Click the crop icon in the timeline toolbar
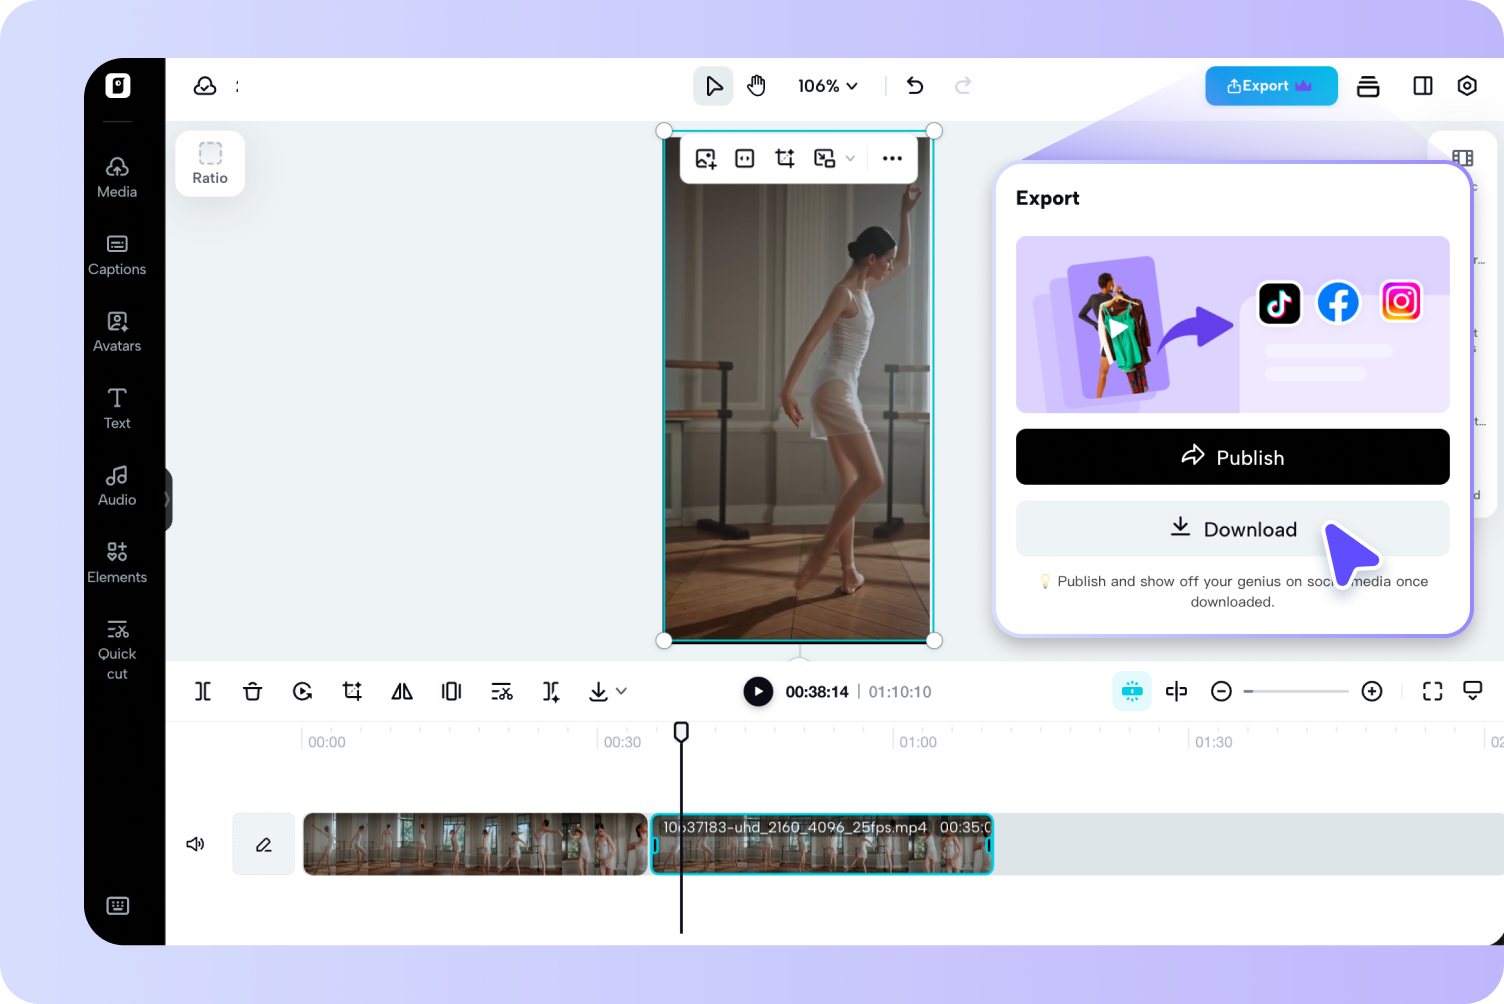This screenshot has width=1504, height=1004. pos(352,691)
